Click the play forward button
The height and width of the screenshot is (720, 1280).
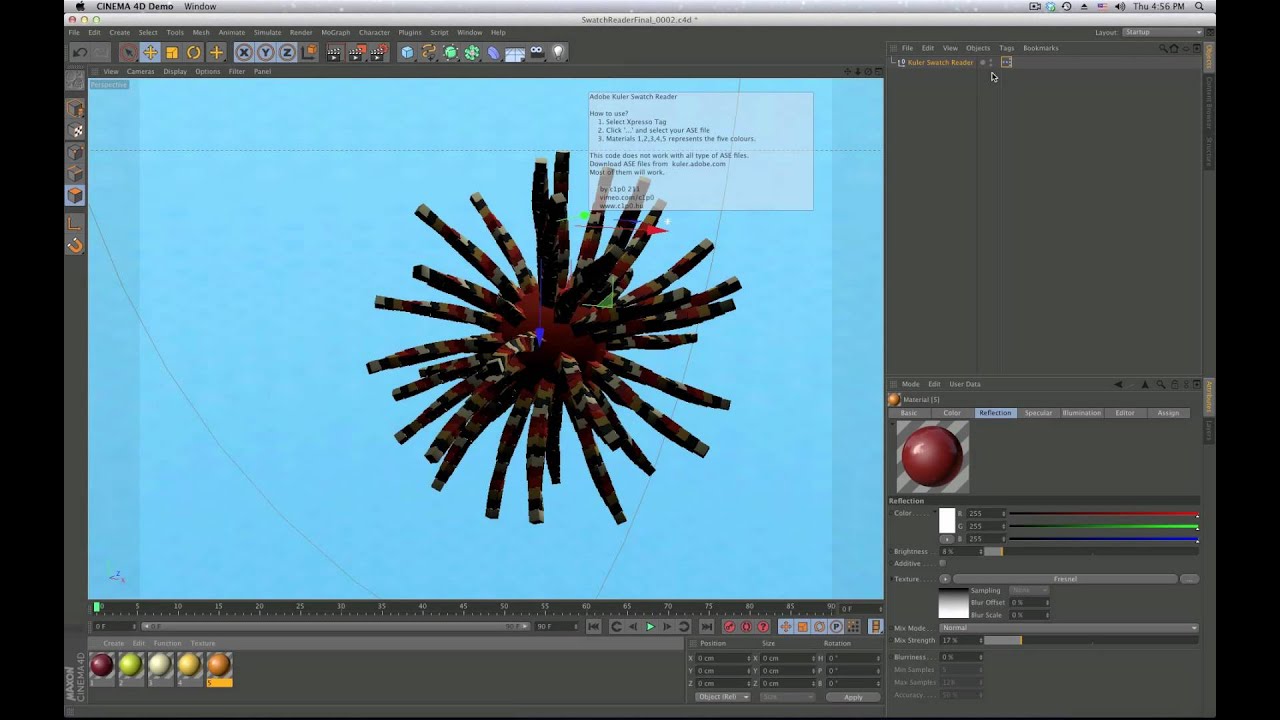[650, 627]
